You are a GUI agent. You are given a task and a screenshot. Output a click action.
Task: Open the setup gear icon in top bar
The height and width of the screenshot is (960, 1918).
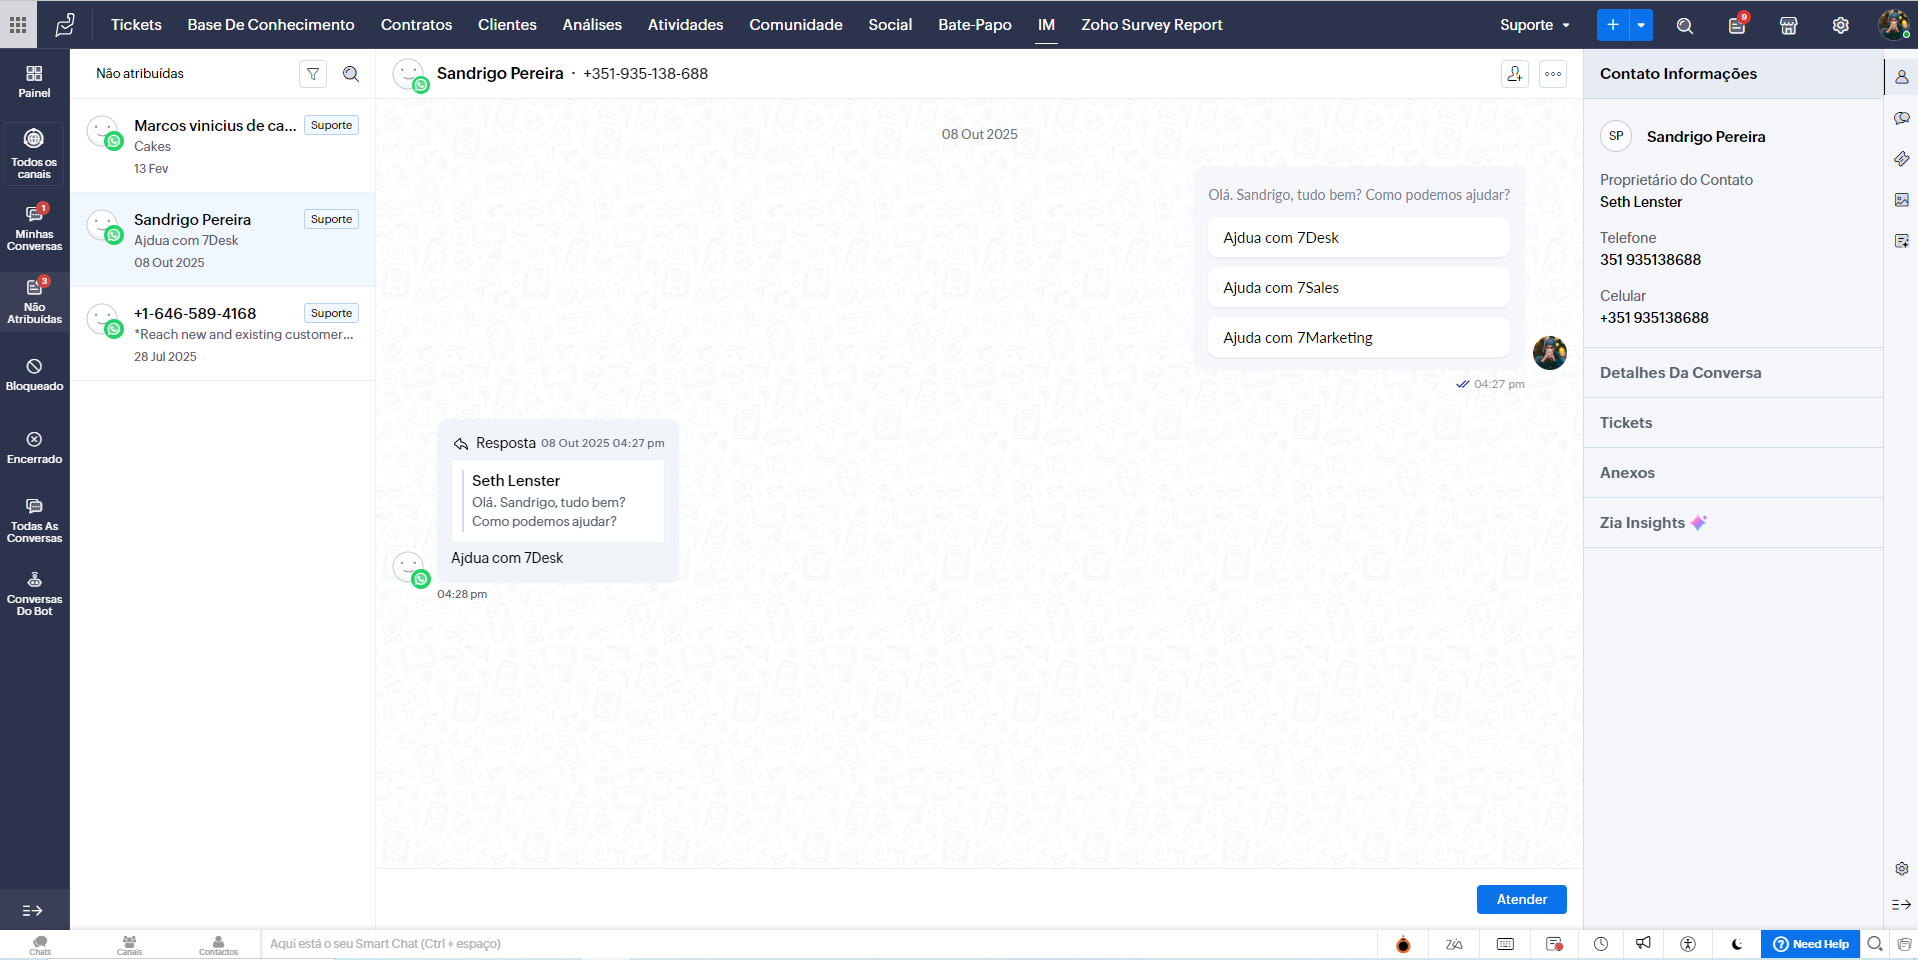click(1840, 25)
